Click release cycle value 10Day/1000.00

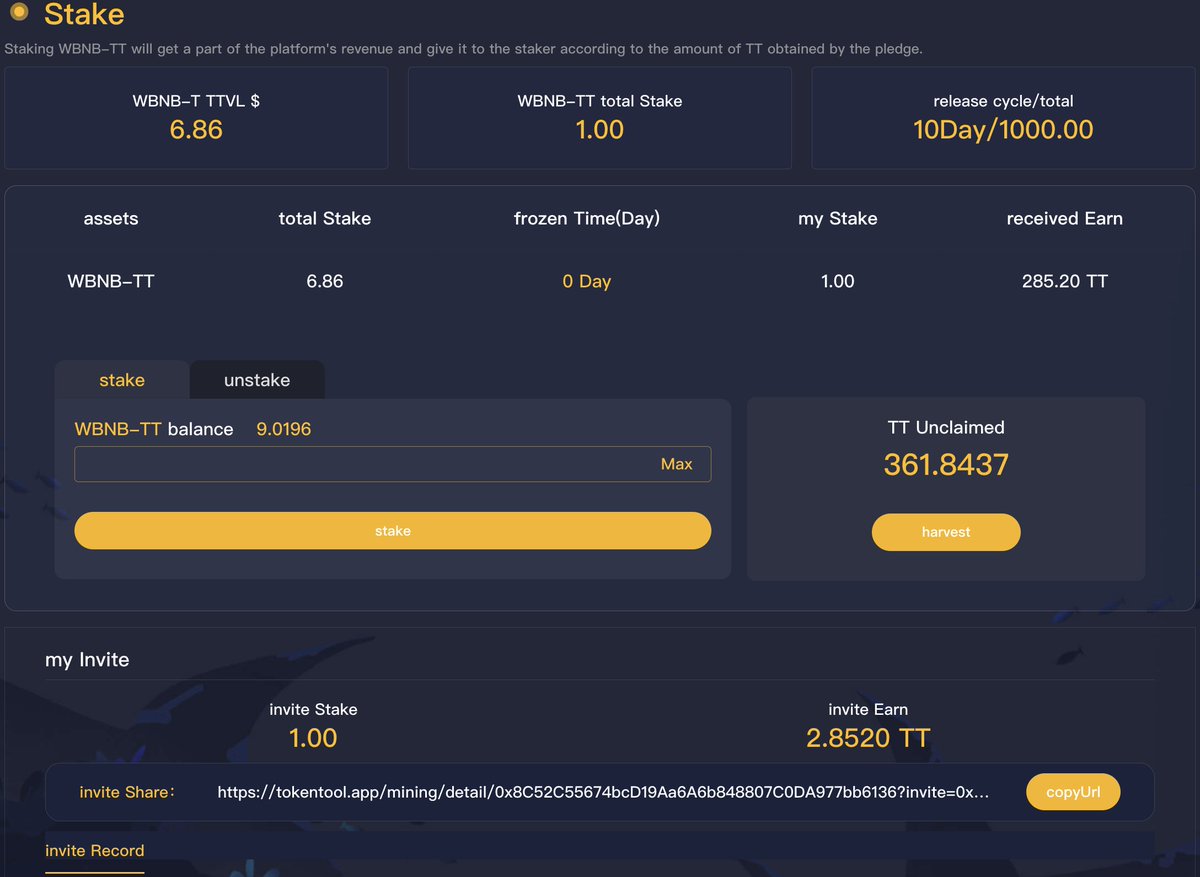(x=1003, y=130)
